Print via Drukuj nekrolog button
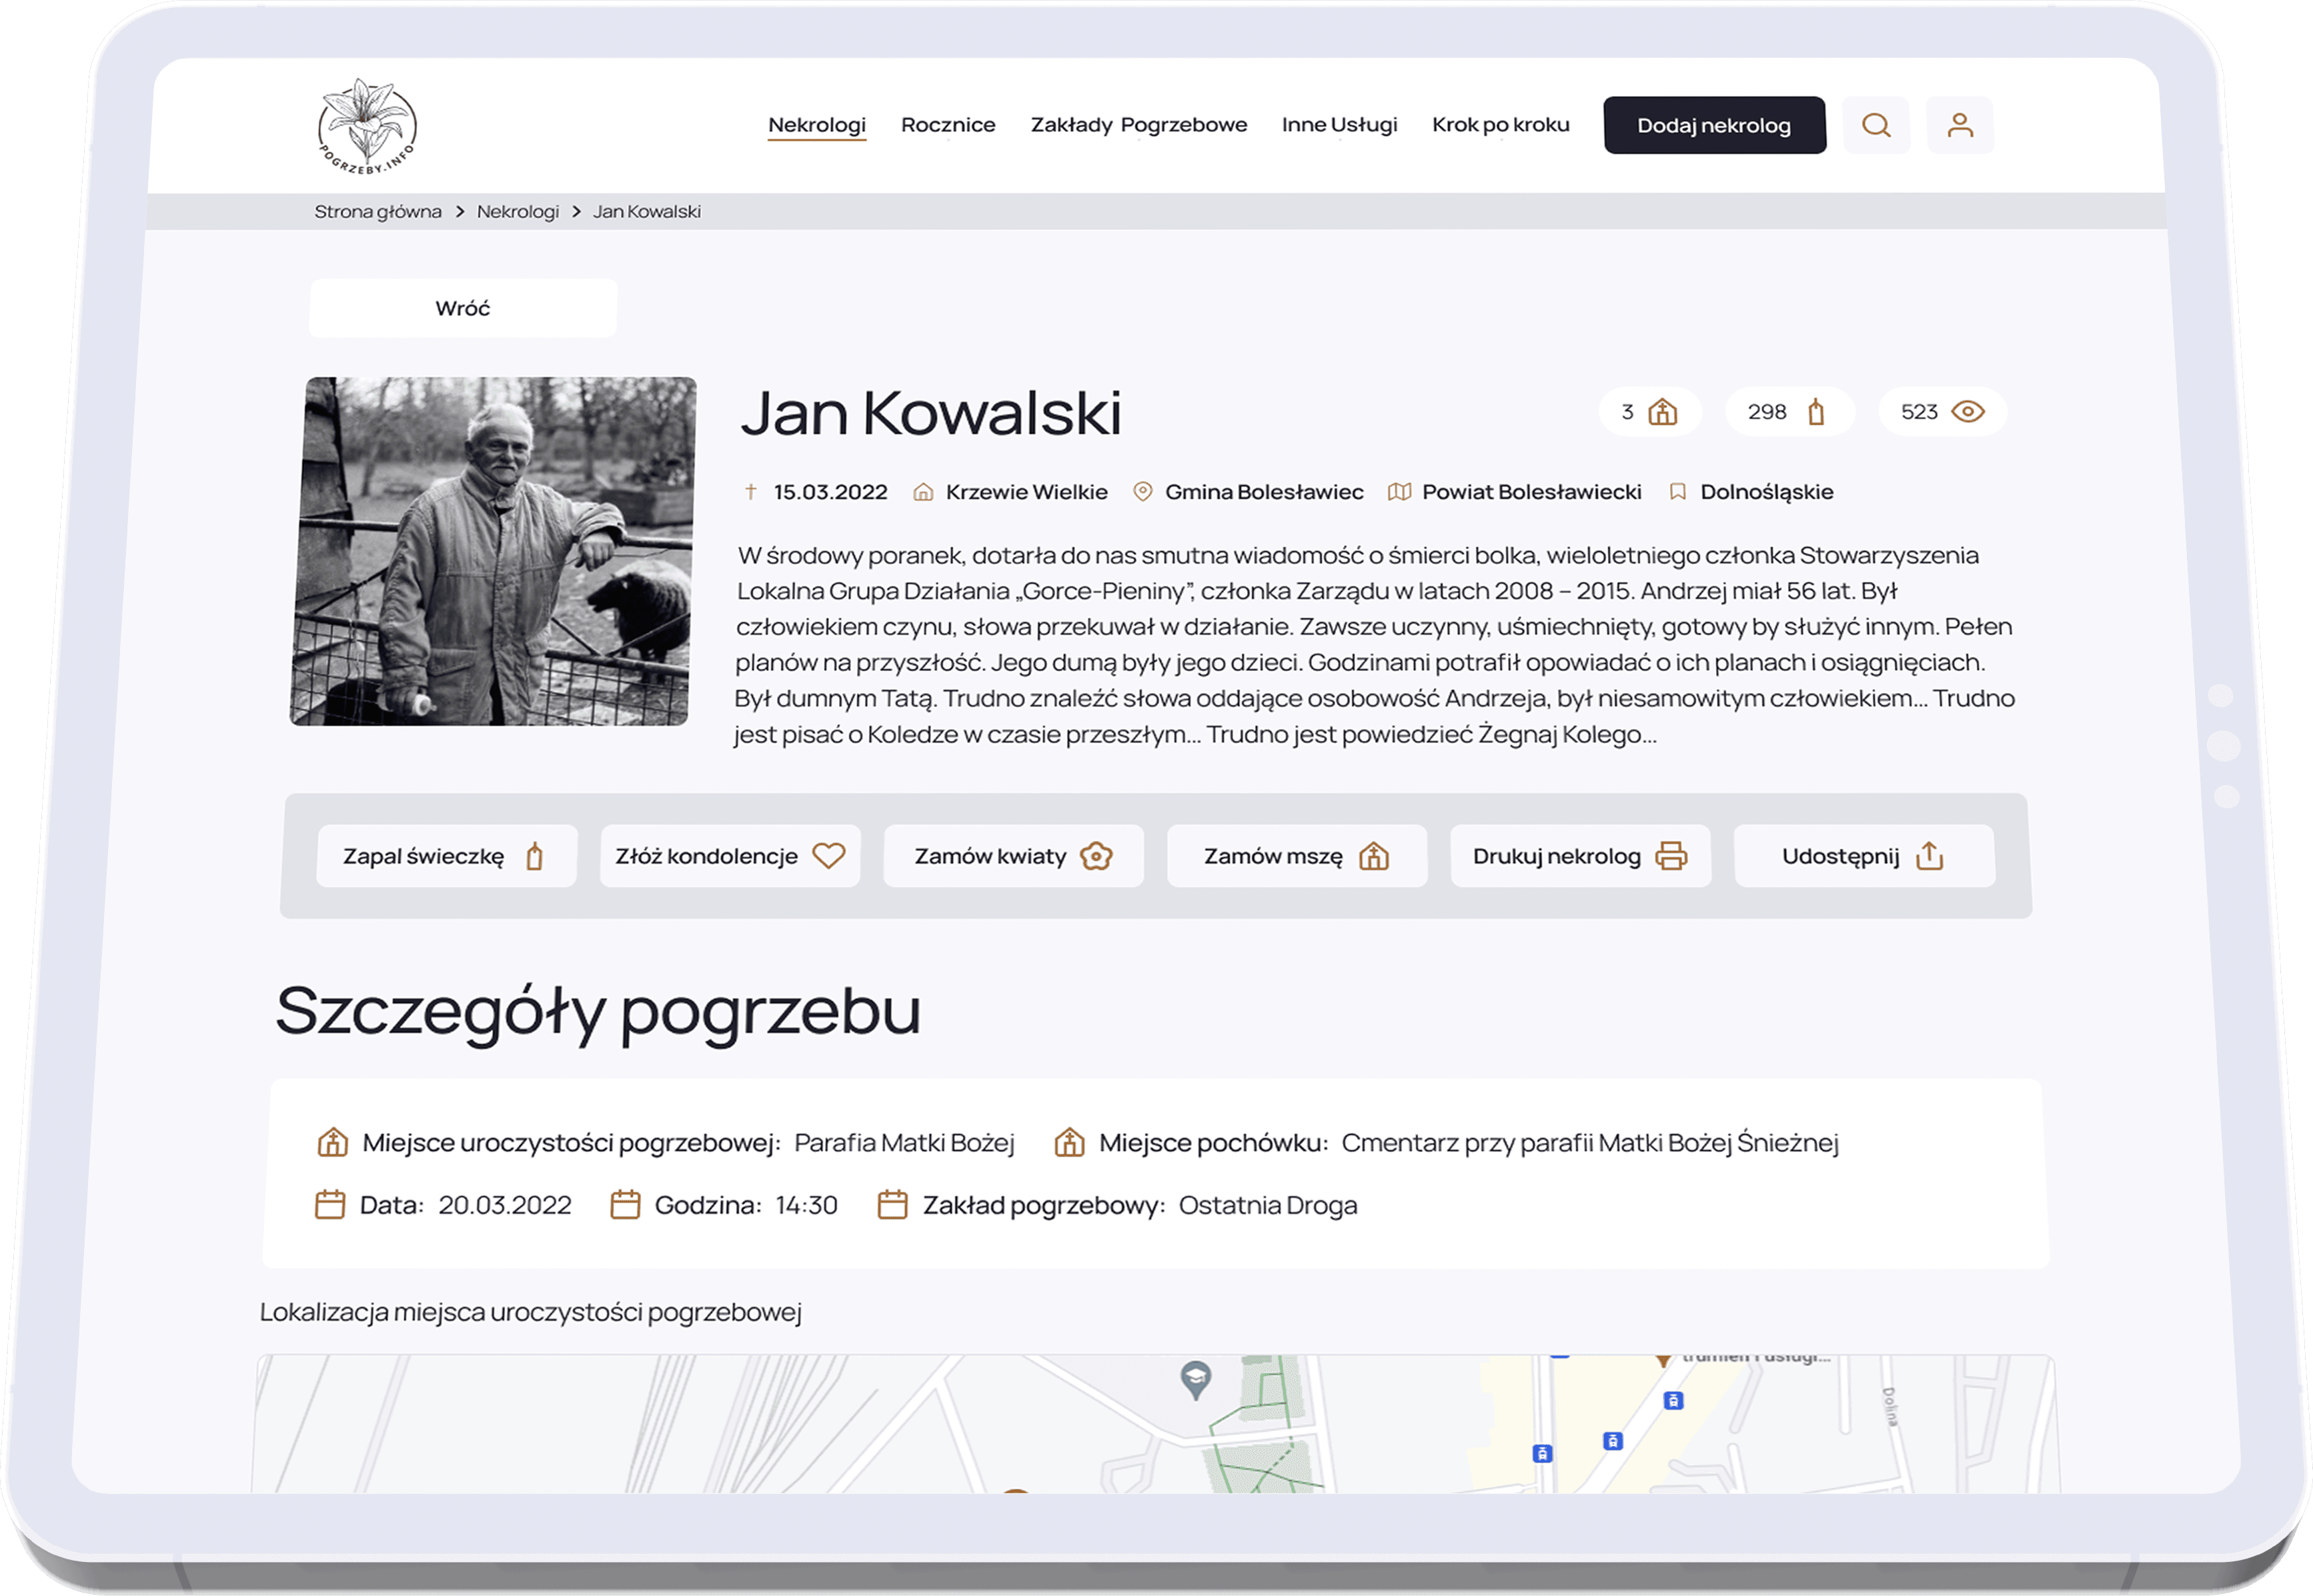 tap(1580, 856)
